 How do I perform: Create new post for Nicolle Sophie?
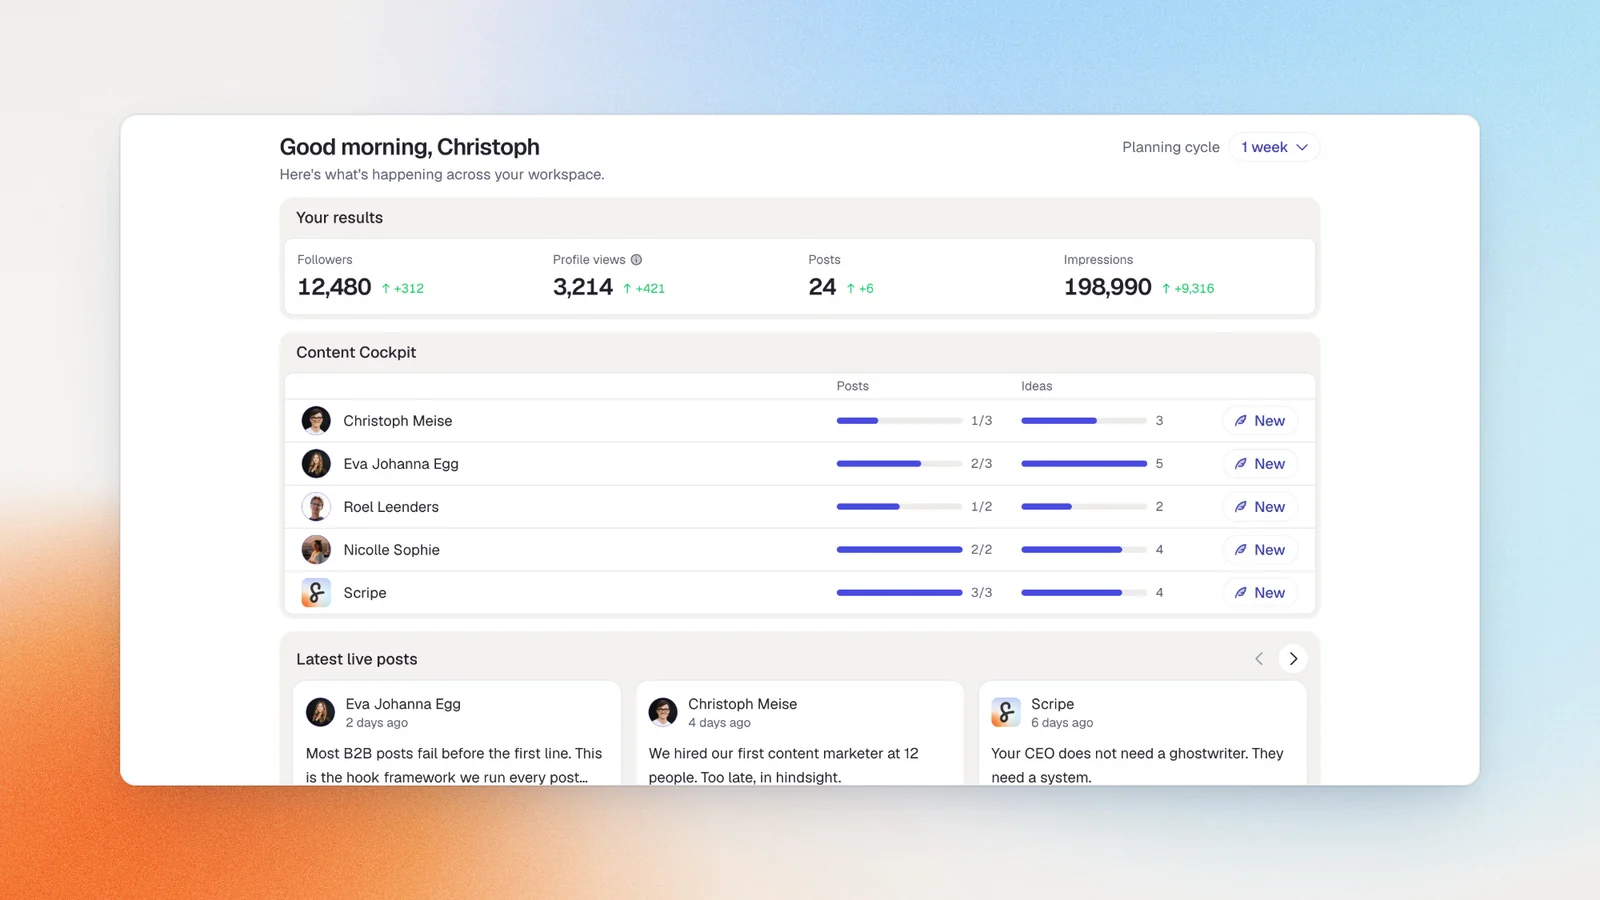tap(1260, 550)
